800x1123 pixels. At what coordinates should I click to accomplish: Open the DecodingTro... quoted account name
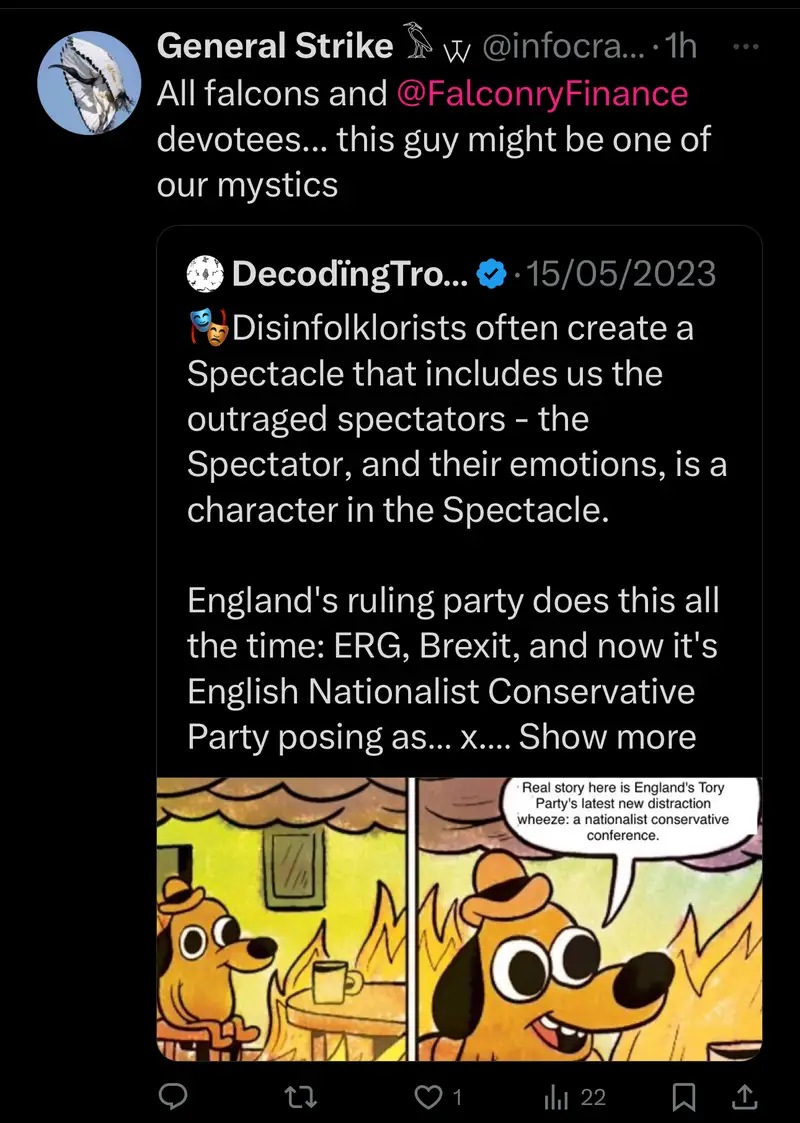point(350,273)
